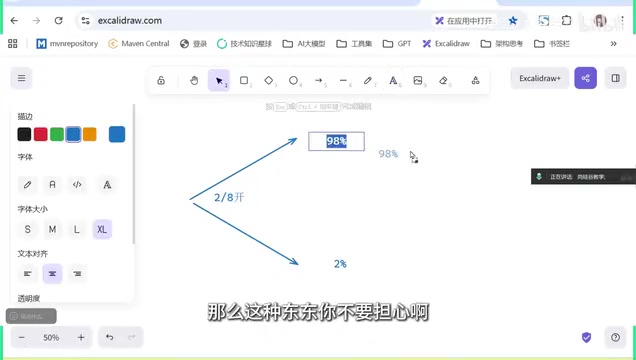Click the Excalidraw+ button
Image resolution: width=636 pixels, height=360 pixels.
click(540, 78)
